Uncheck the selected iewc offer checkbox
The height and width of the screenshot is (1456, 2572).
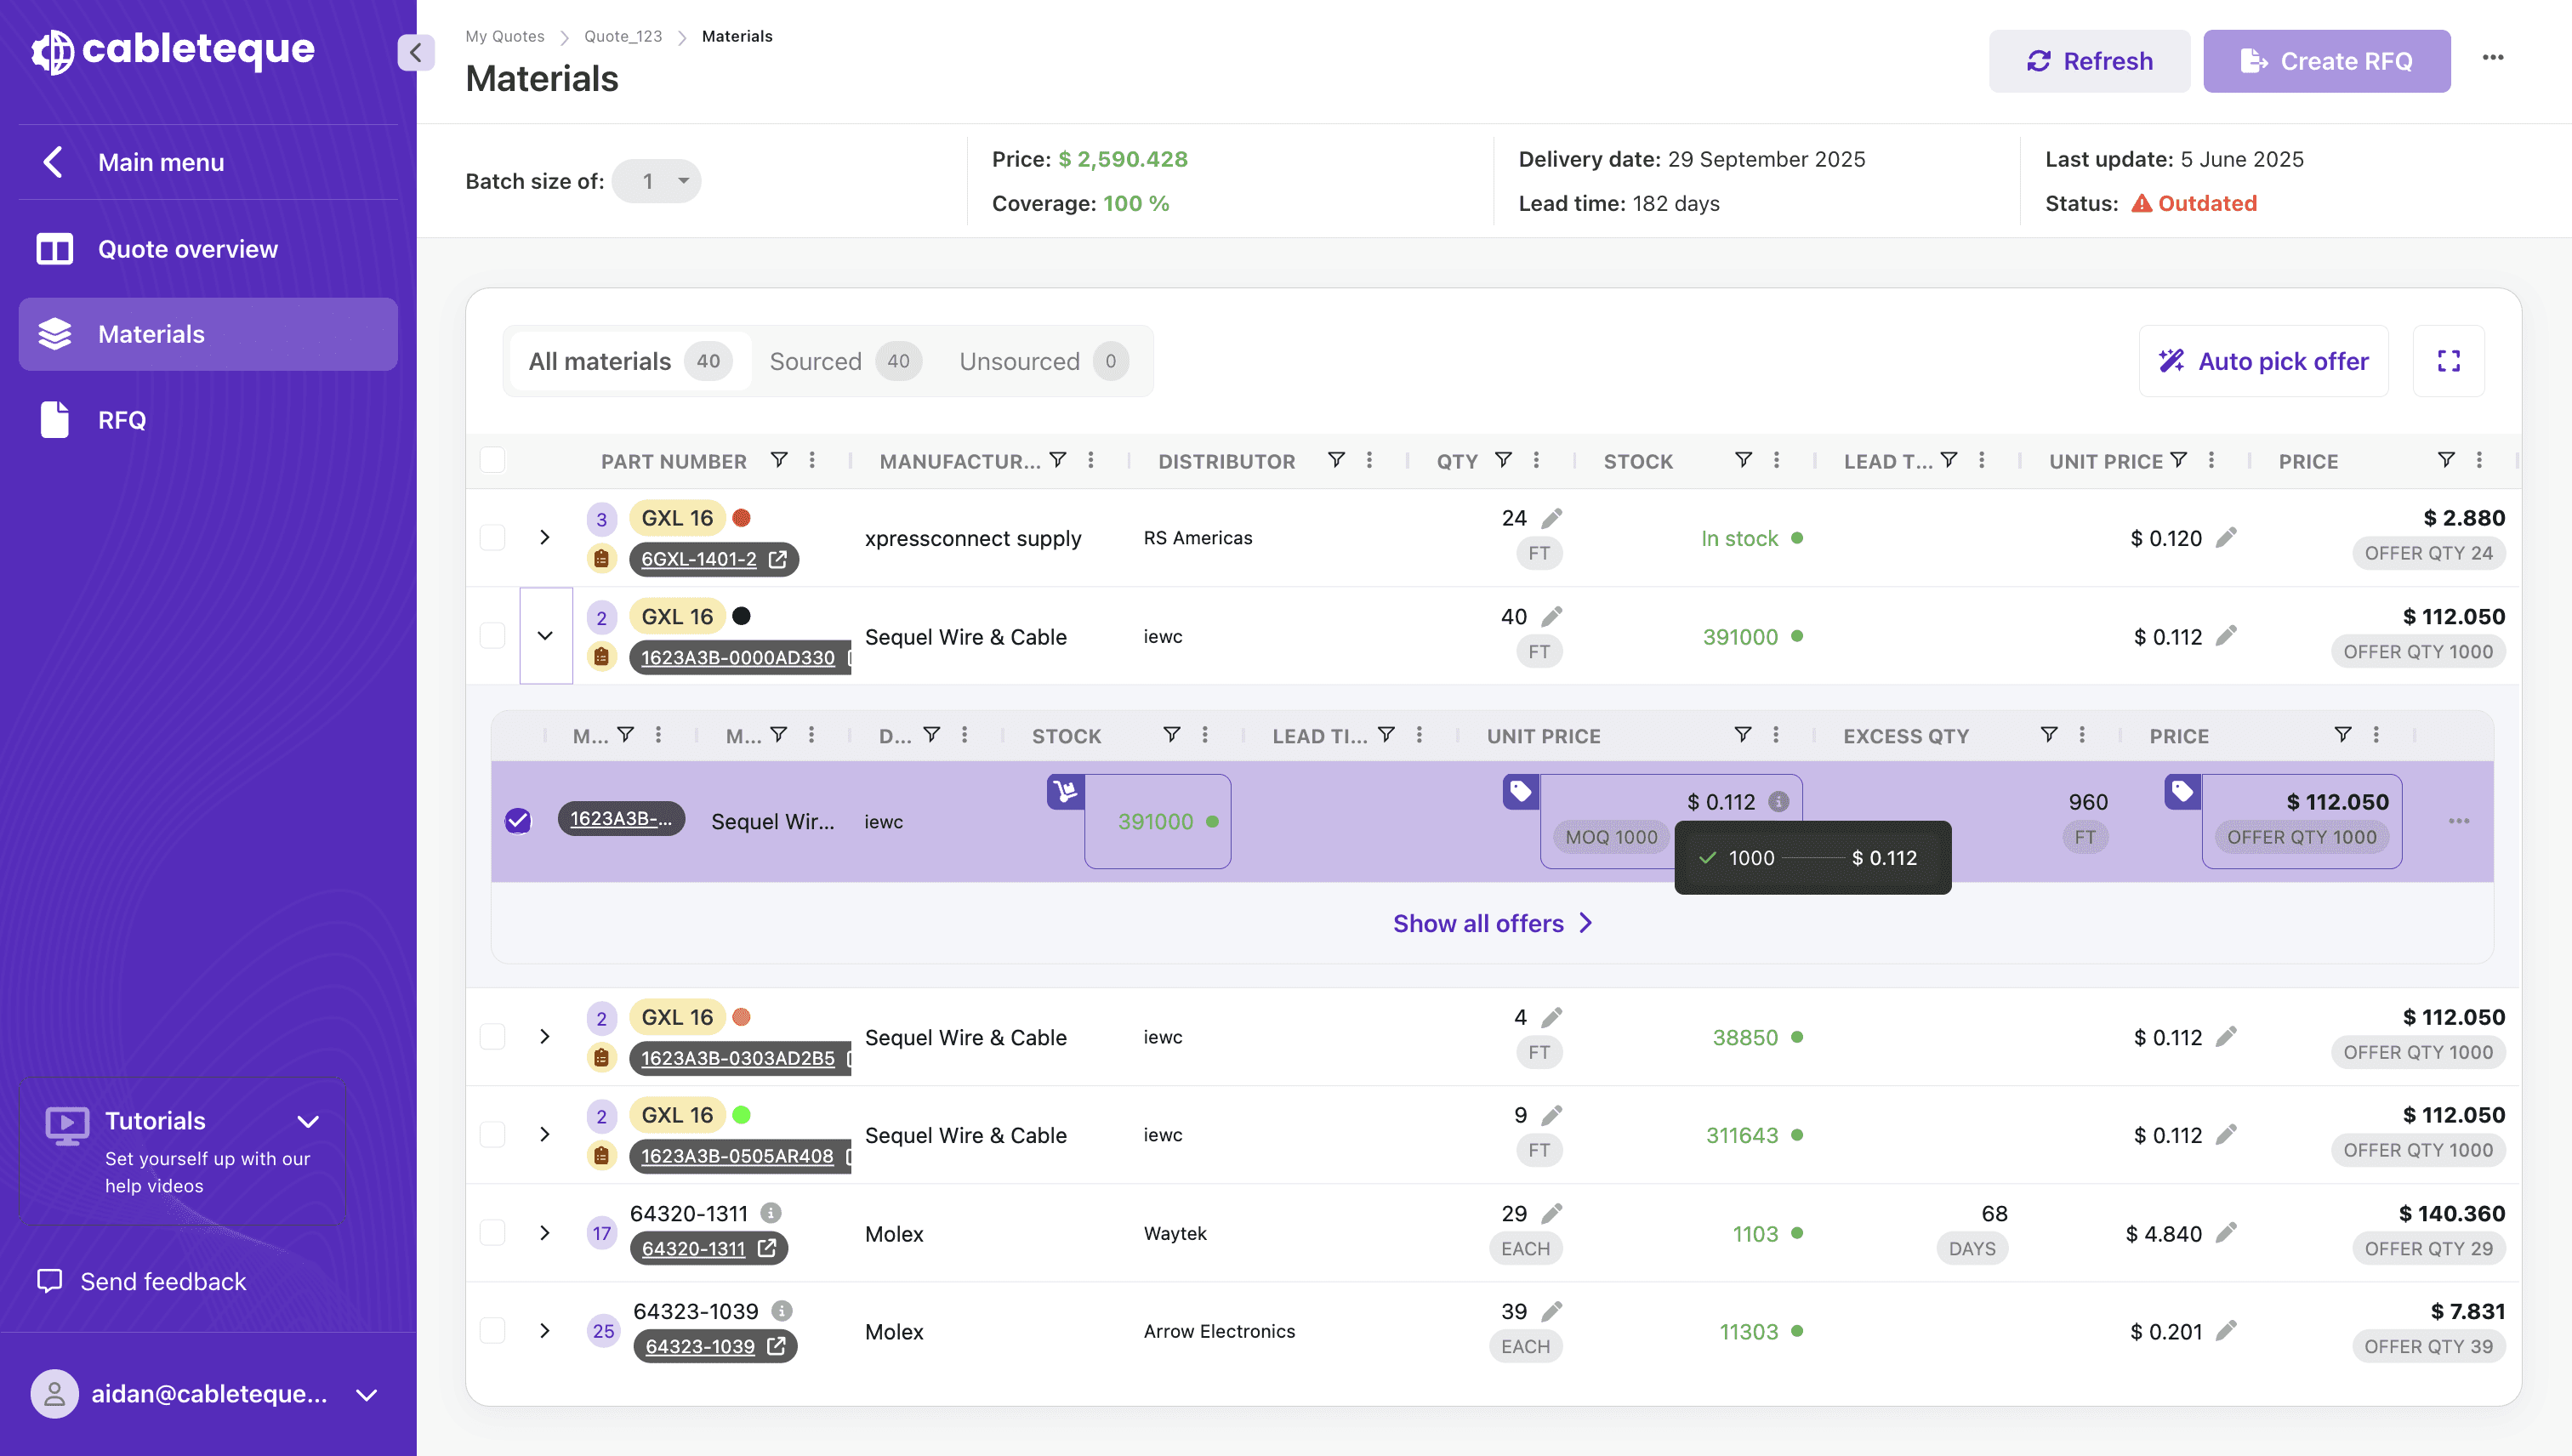[518, 820]
